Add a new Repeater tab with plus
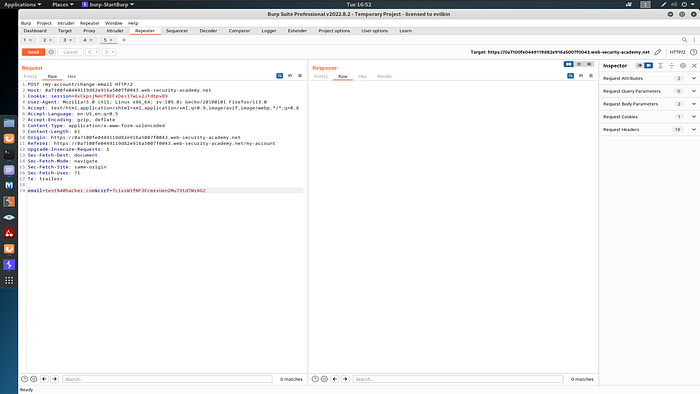This screenshot has width=700, height=394. point(124,40)
